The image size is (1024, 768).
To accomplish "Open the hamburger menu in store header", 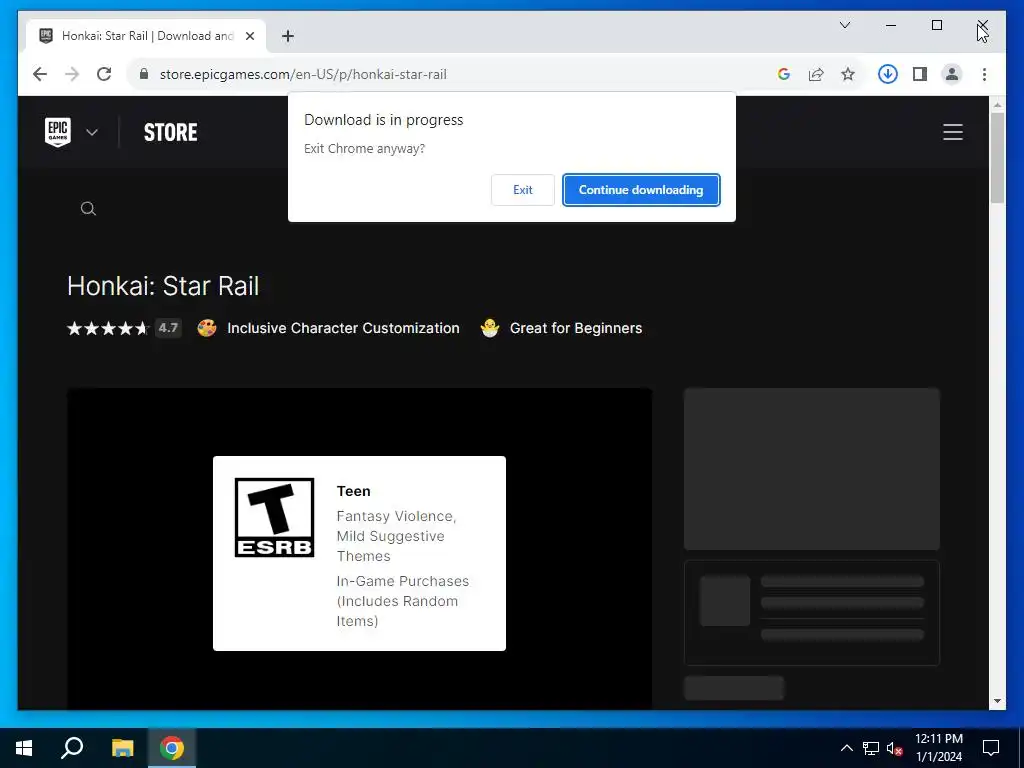I will pyautogui.click(x=953, y=132).
